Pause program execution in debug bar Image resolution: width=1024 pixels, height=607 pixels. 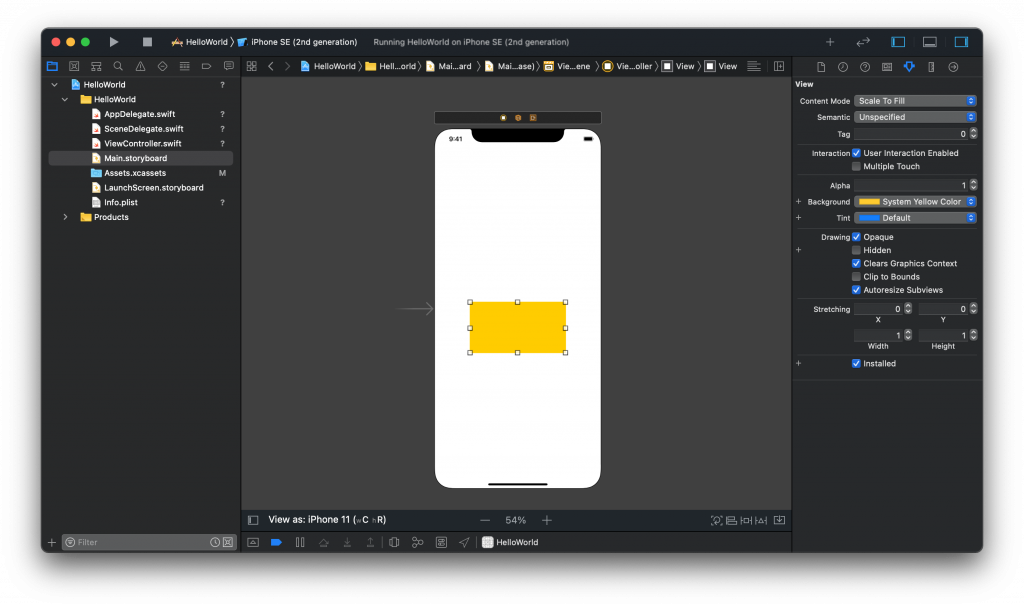point(299,542)
